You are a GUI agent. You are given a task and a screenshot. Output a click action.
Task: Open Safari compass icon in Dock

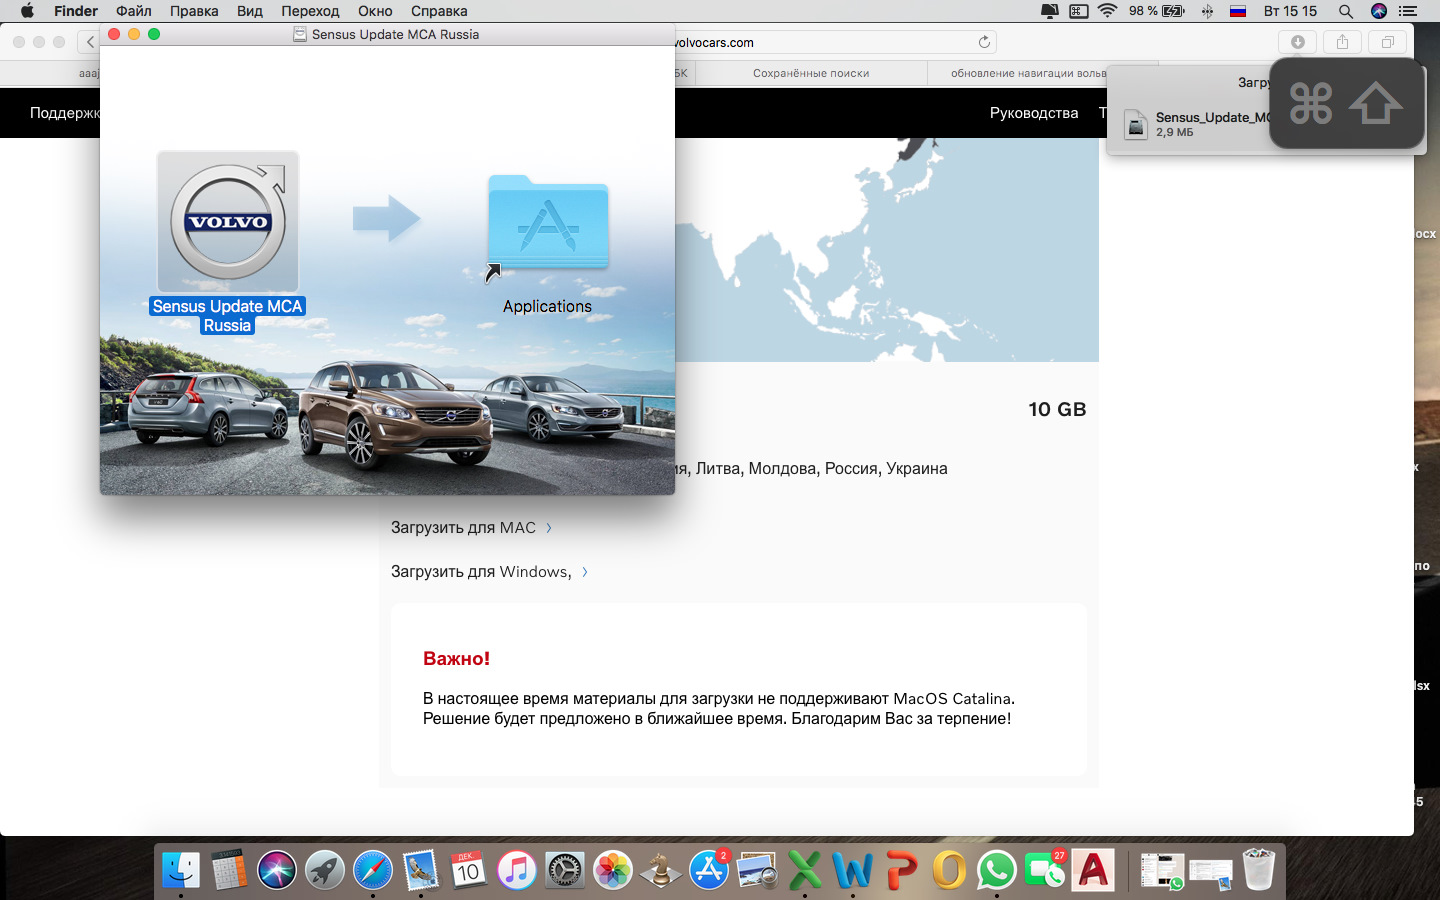(373, 871)
